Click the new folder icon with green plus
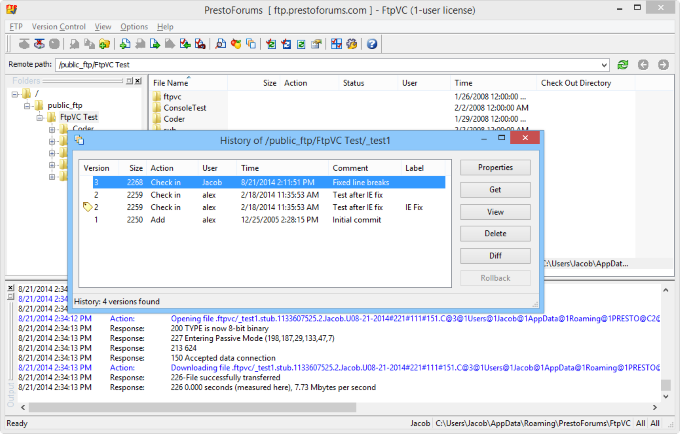The width and height of the screenshot is (680, 434). (104, 44)
